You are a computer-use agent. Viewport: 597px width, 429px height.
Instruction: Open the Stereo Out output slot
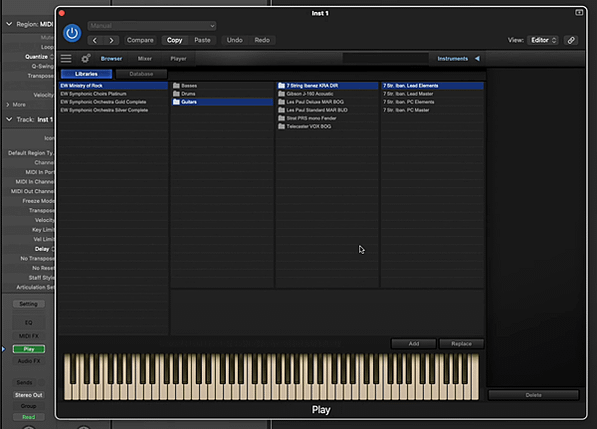[x=29, y=395]
